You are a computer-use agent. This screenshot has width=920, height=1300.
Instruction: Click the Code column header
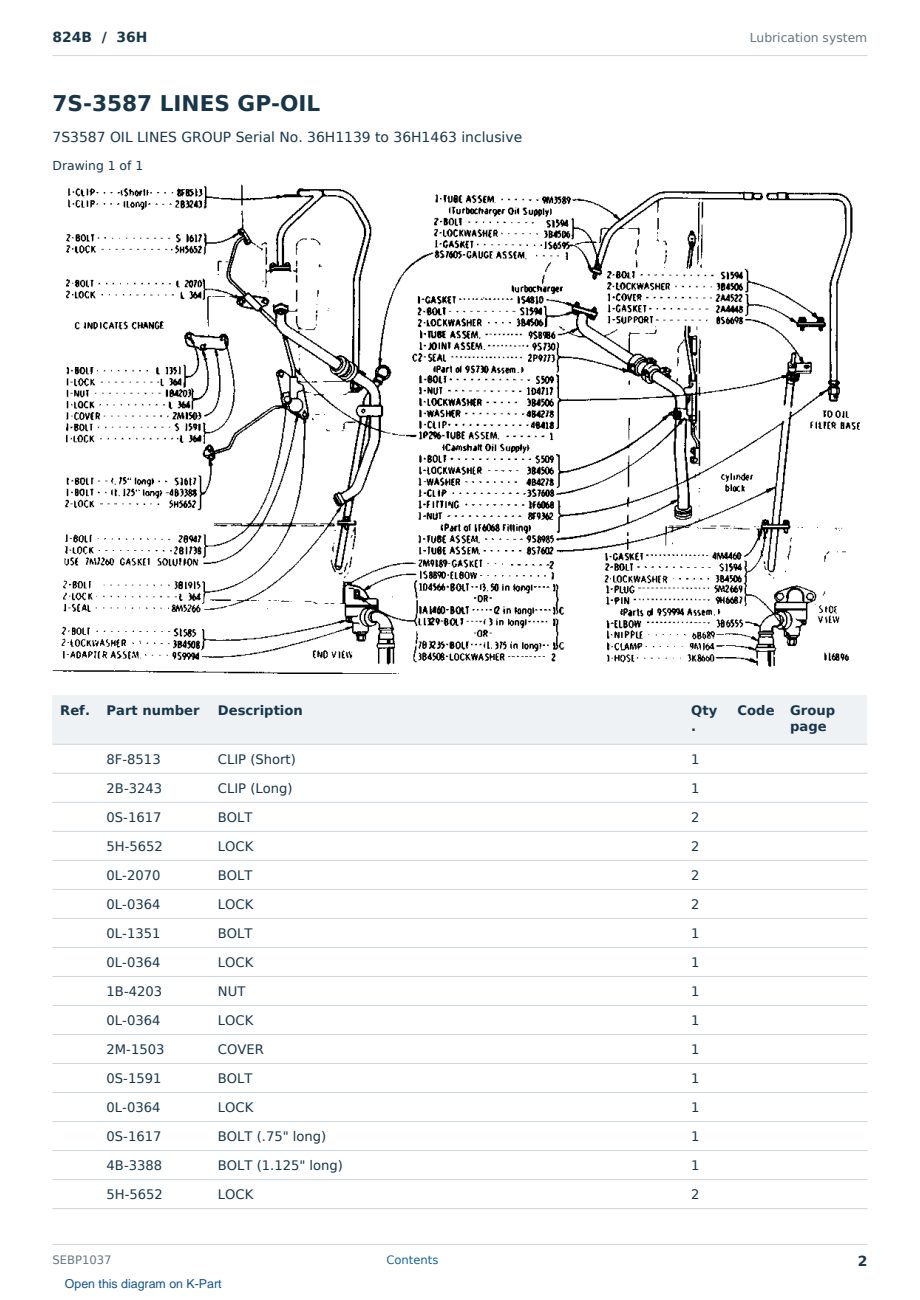coord(756,710)
